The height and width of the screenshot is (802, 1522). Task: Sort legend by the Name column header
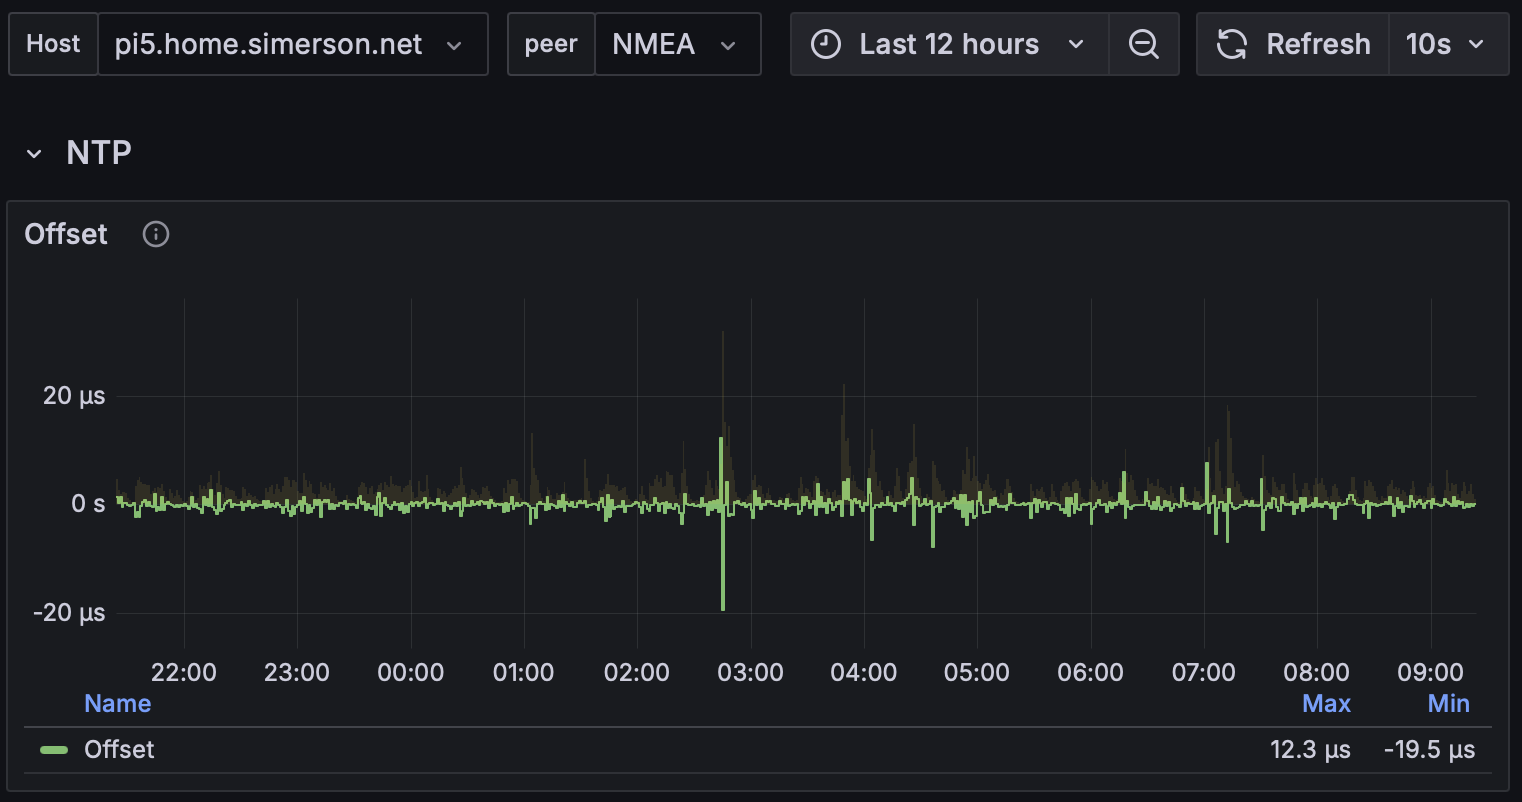pyautogui.click(x=118, y=704)
